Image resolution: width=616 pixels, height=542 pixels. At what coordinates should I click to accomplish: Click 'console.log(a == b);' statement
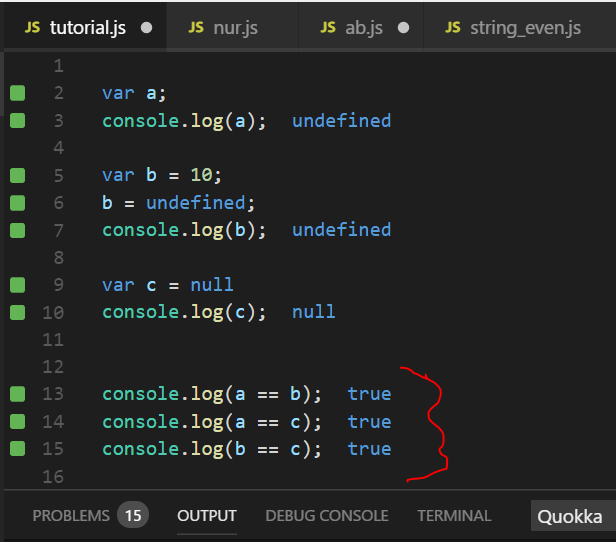pos(212,394)
